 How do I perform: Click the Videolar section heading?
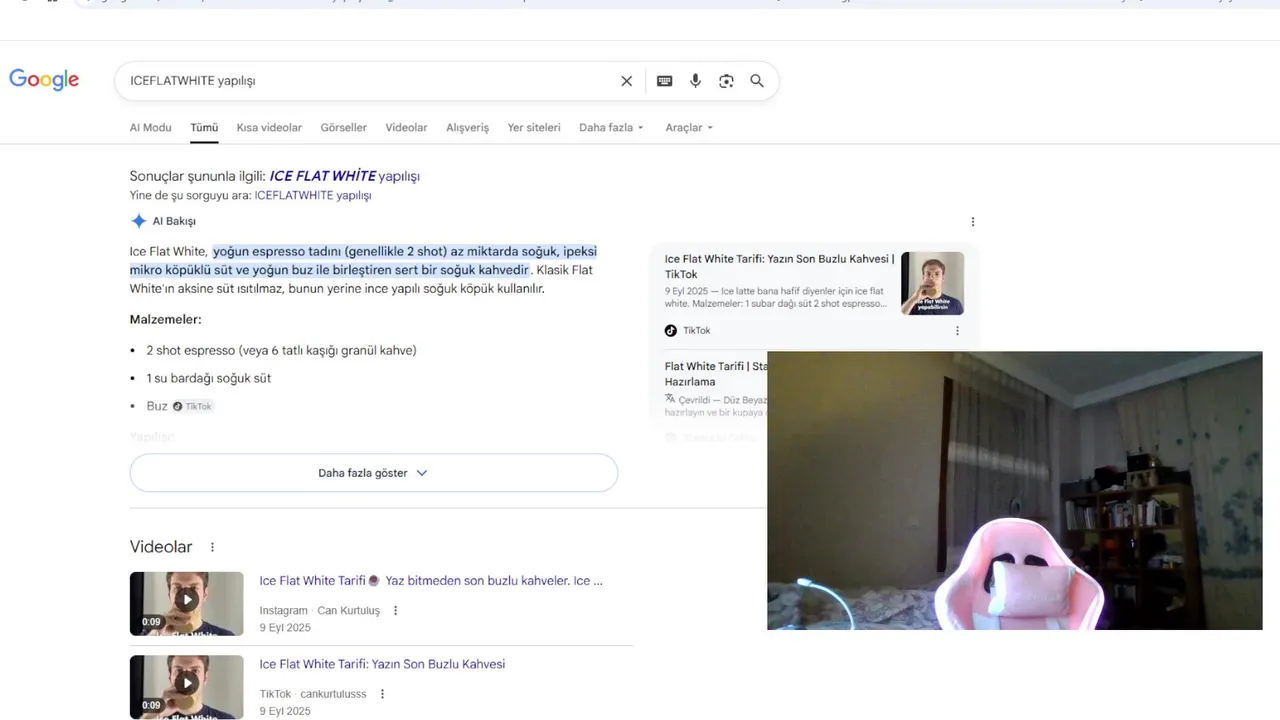coord(161,547)
